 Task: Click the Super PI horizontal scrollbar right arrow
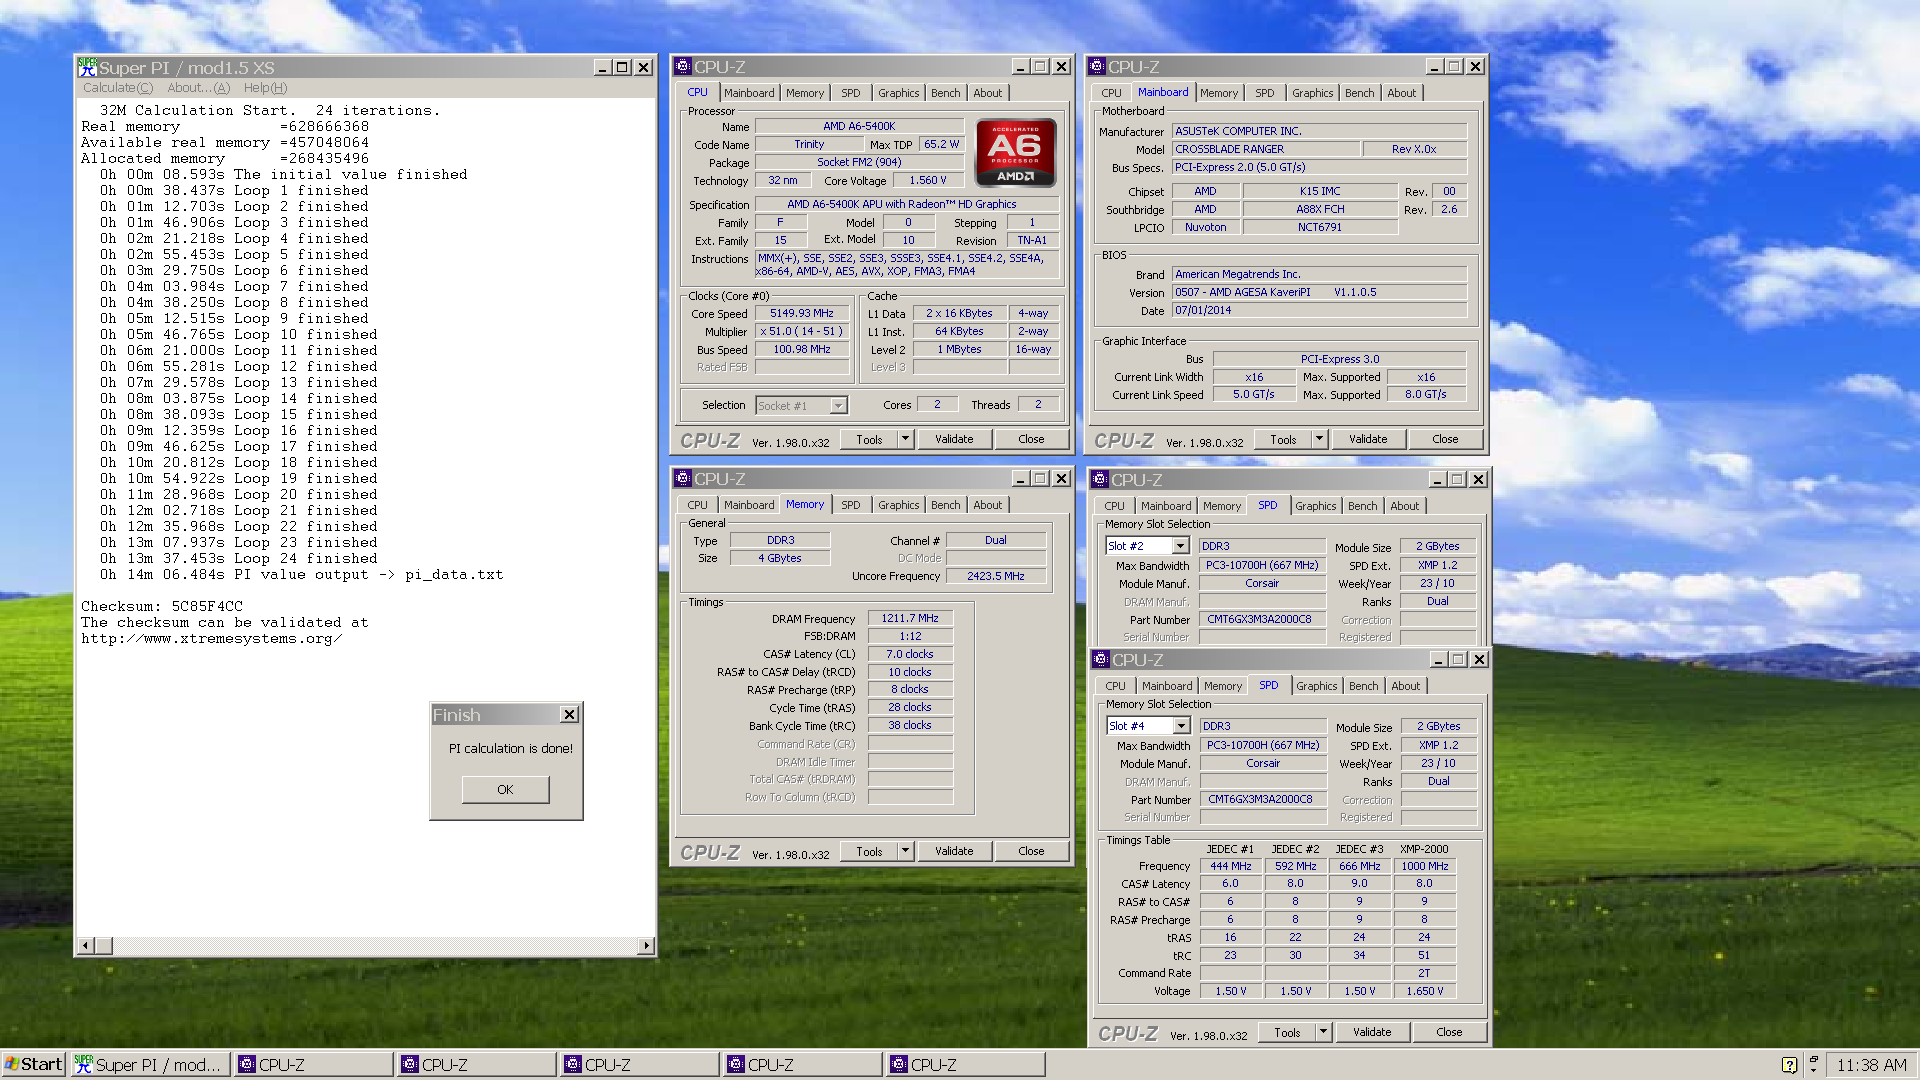click(x=646, y=946)
